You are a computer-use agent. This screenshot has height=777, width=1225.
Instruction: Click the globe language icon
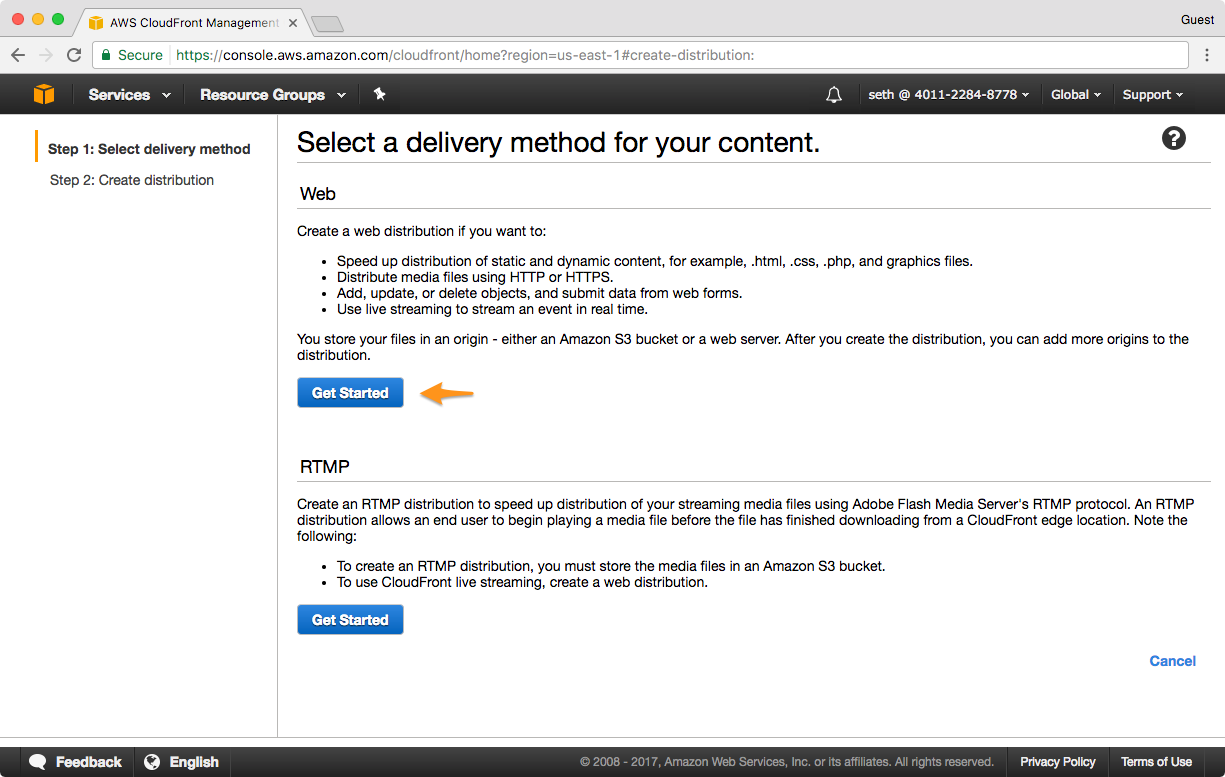tap(152, 762)
